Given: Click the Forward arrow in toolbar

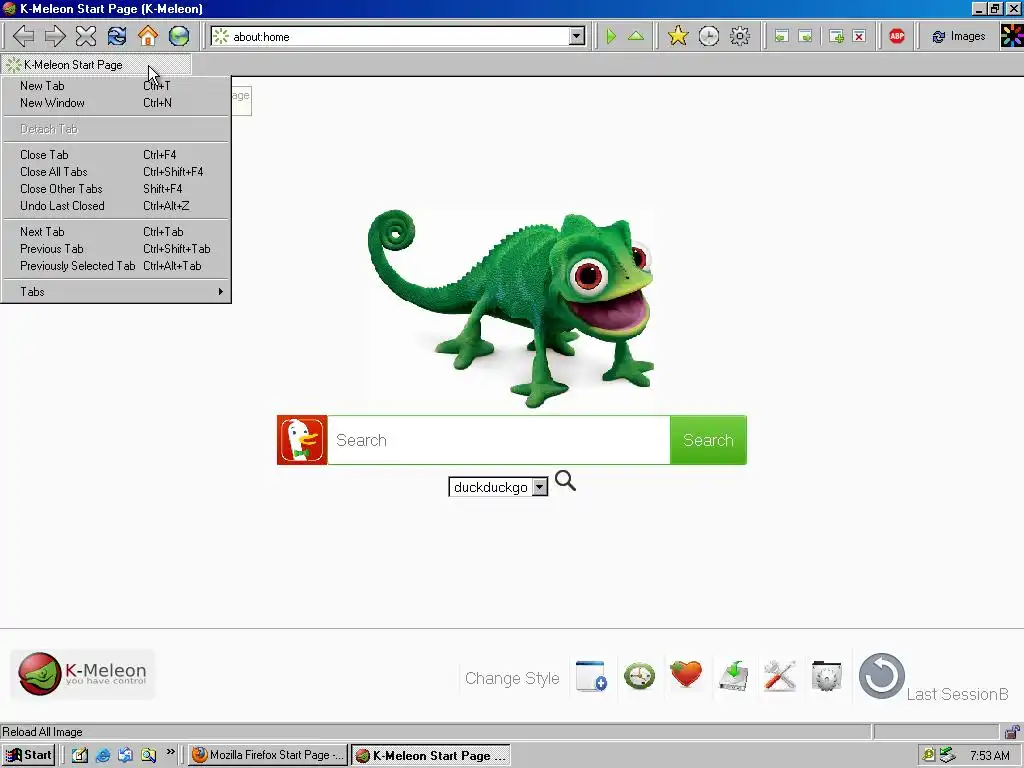Looking at the screenshot, I should click(55, 36).
